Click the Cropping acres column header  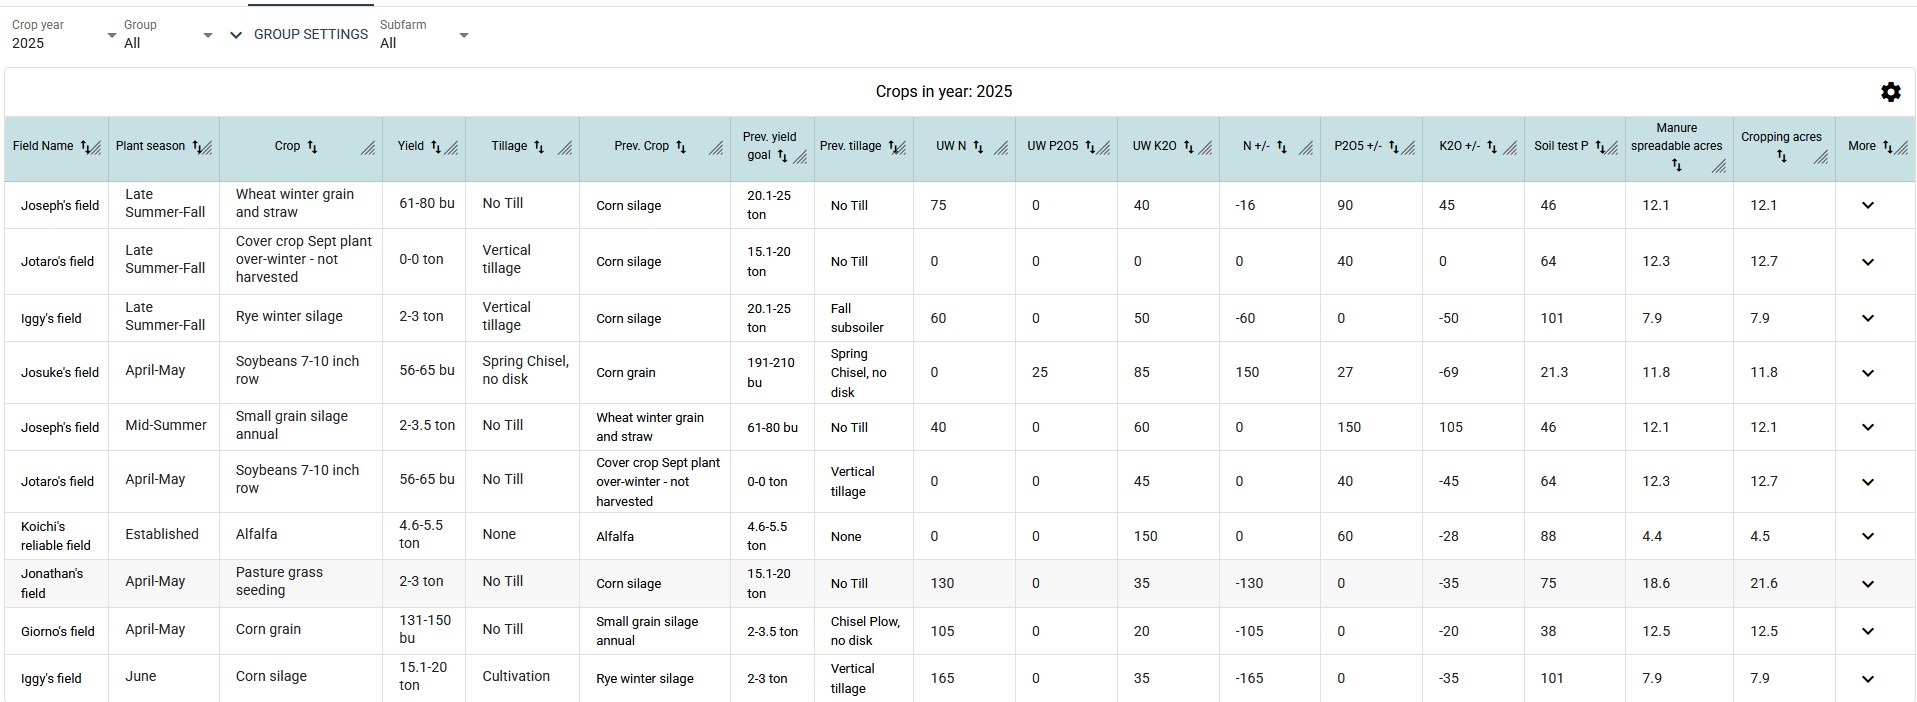click(x=1780, y=137)
